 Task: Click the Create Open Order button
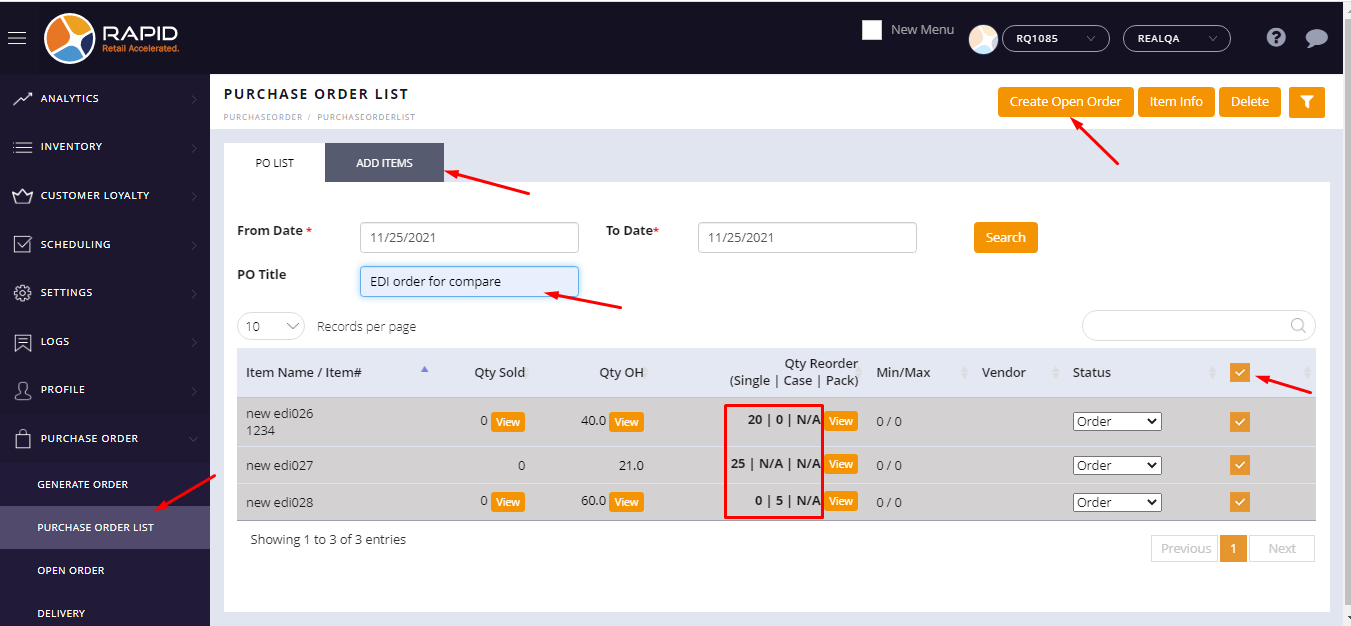click(1065, 102)
